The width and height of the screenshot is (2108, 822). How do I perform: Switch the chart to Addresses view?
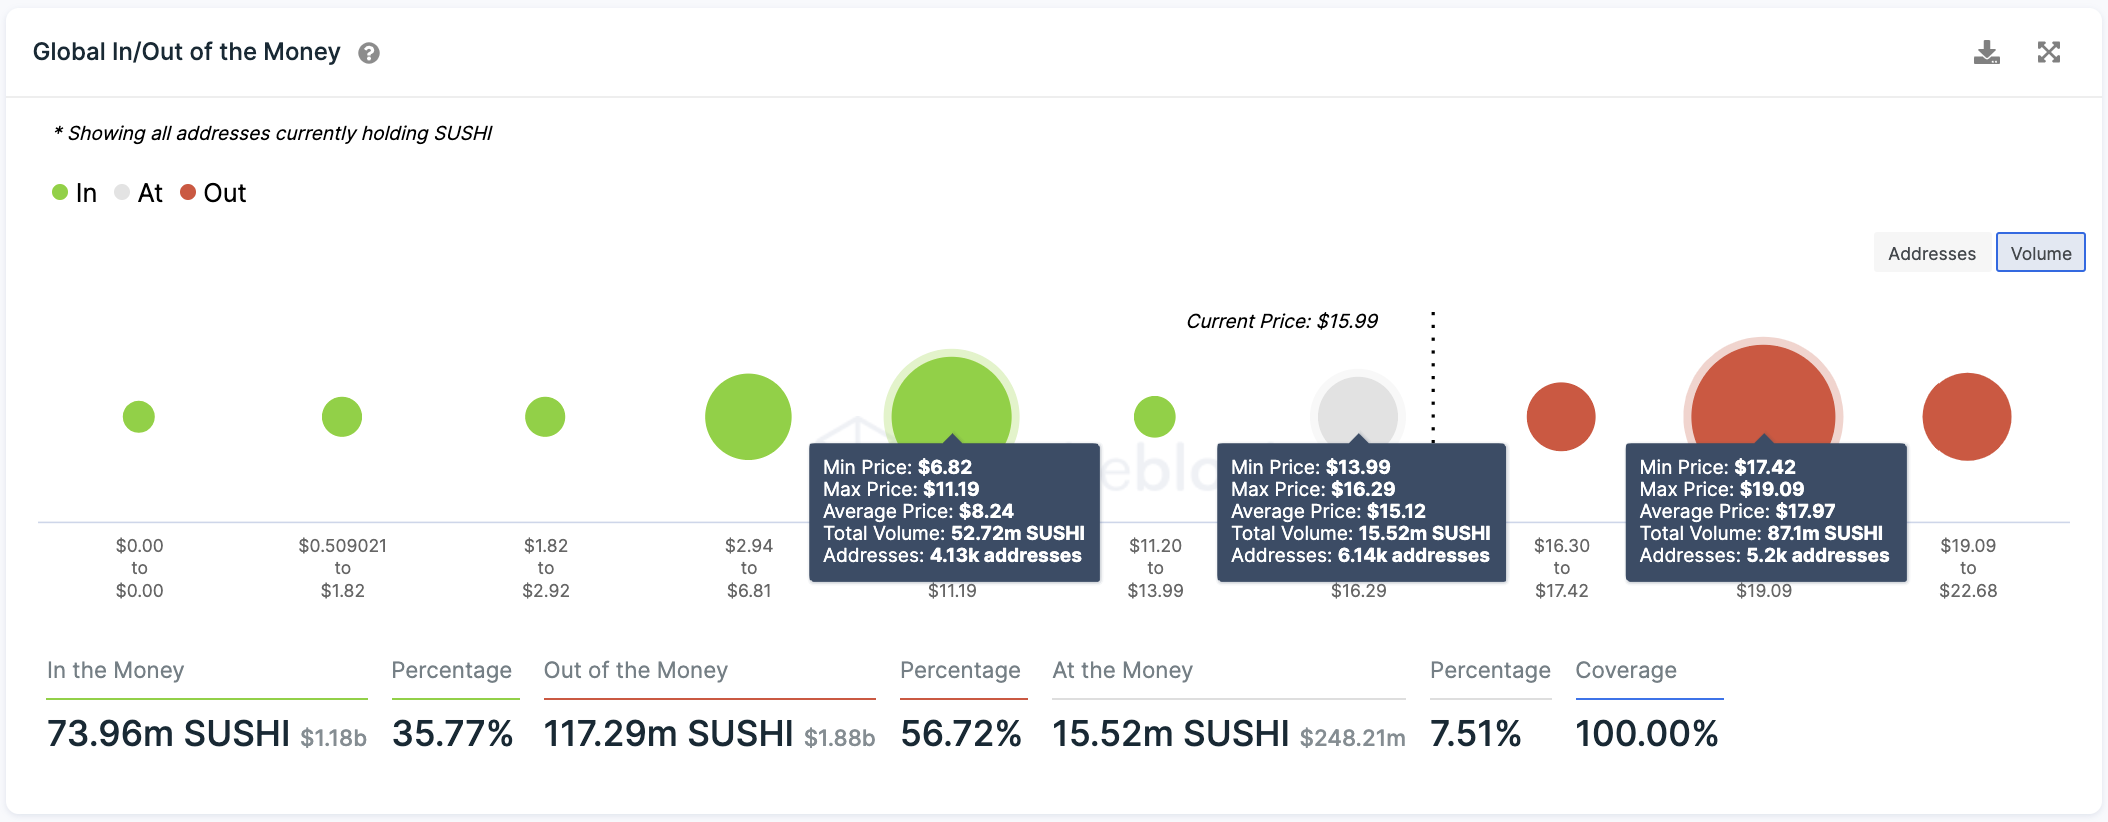coord(1932,253)
